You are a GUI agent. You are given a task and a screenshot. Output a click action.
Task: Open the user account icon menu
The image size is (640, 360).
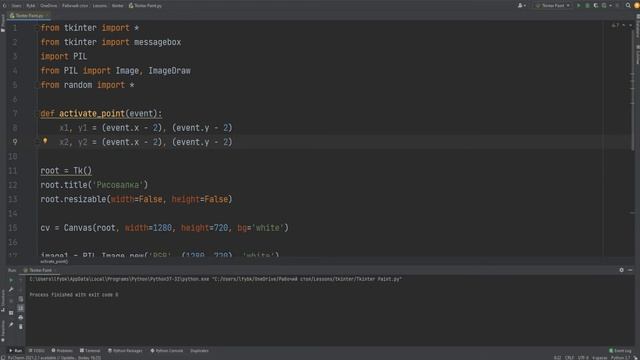pyautogui.click(x=521, y=6)
